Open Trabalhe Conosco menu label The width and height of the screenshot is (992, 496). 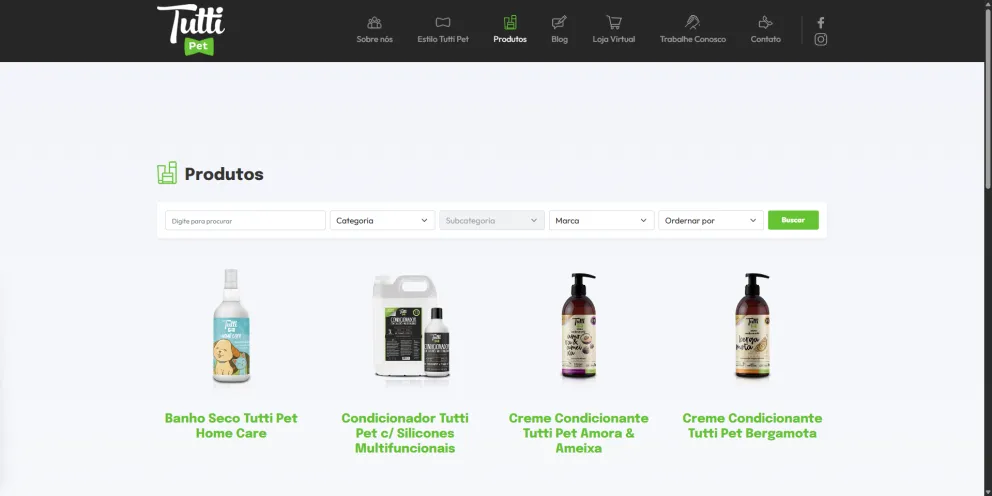click(x=693, y=39)
